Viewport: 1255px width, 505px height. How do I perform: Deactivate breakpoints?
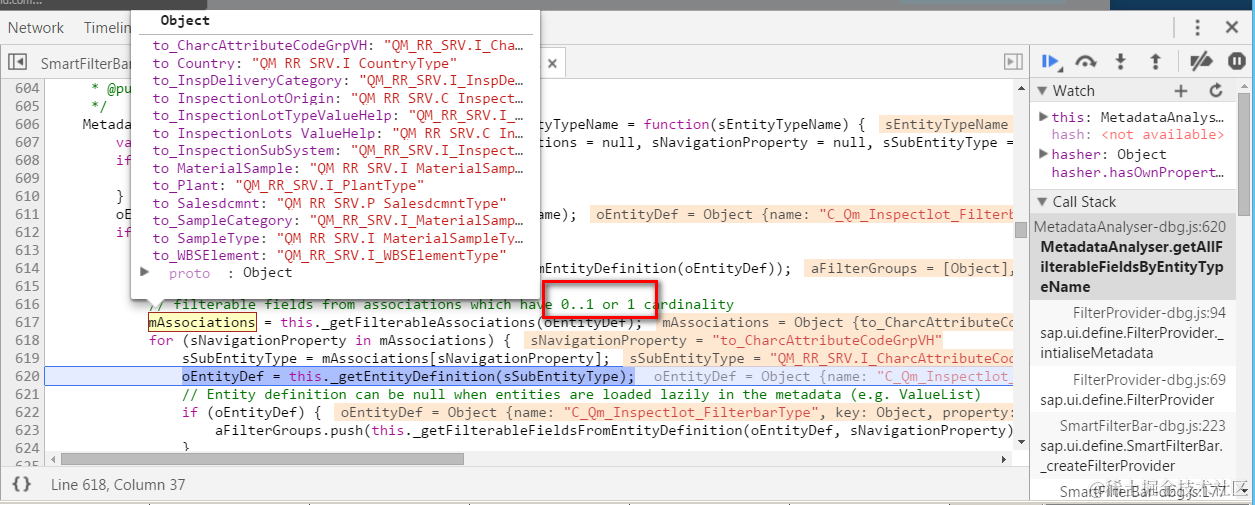tap(1201, 61)
